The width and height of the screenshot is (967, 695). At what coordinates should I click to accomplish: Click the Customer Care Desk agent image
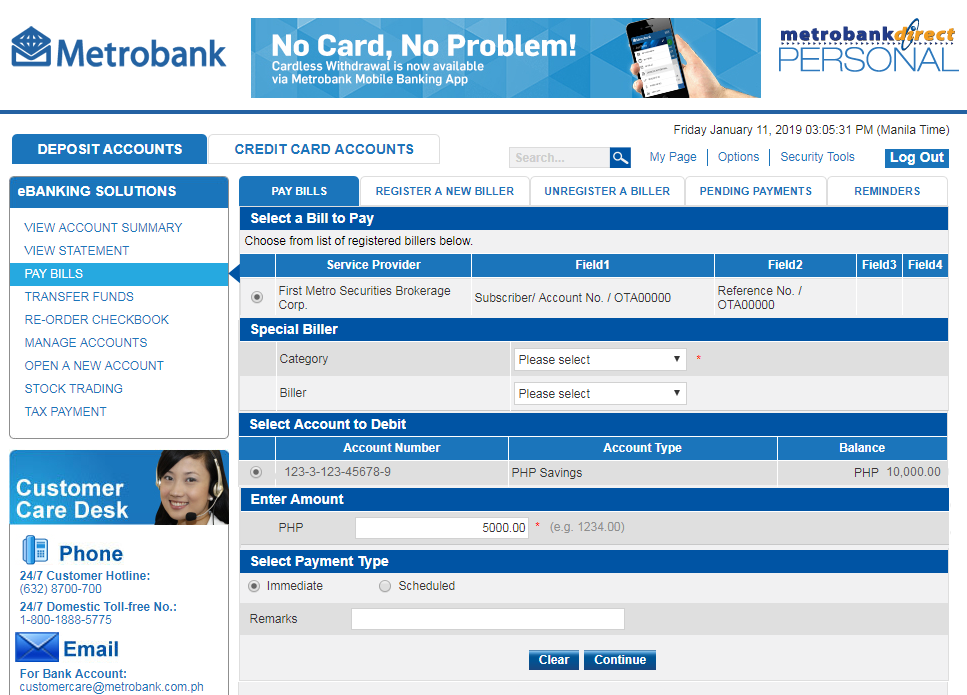click(191, 487)
